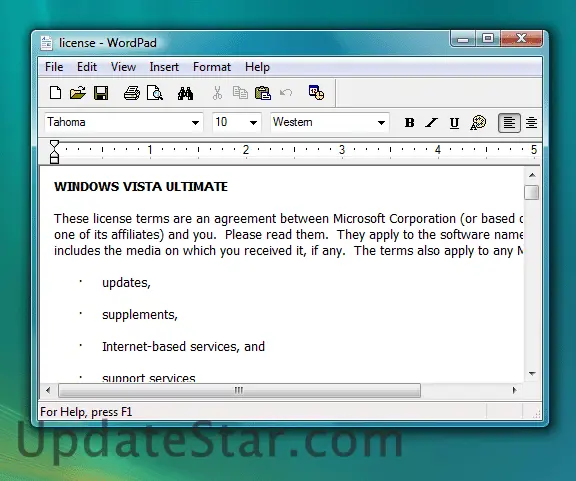The image size is (576, 481).
Task: Insert date and time with the clock icon
Action: click(x=316, y=93)
